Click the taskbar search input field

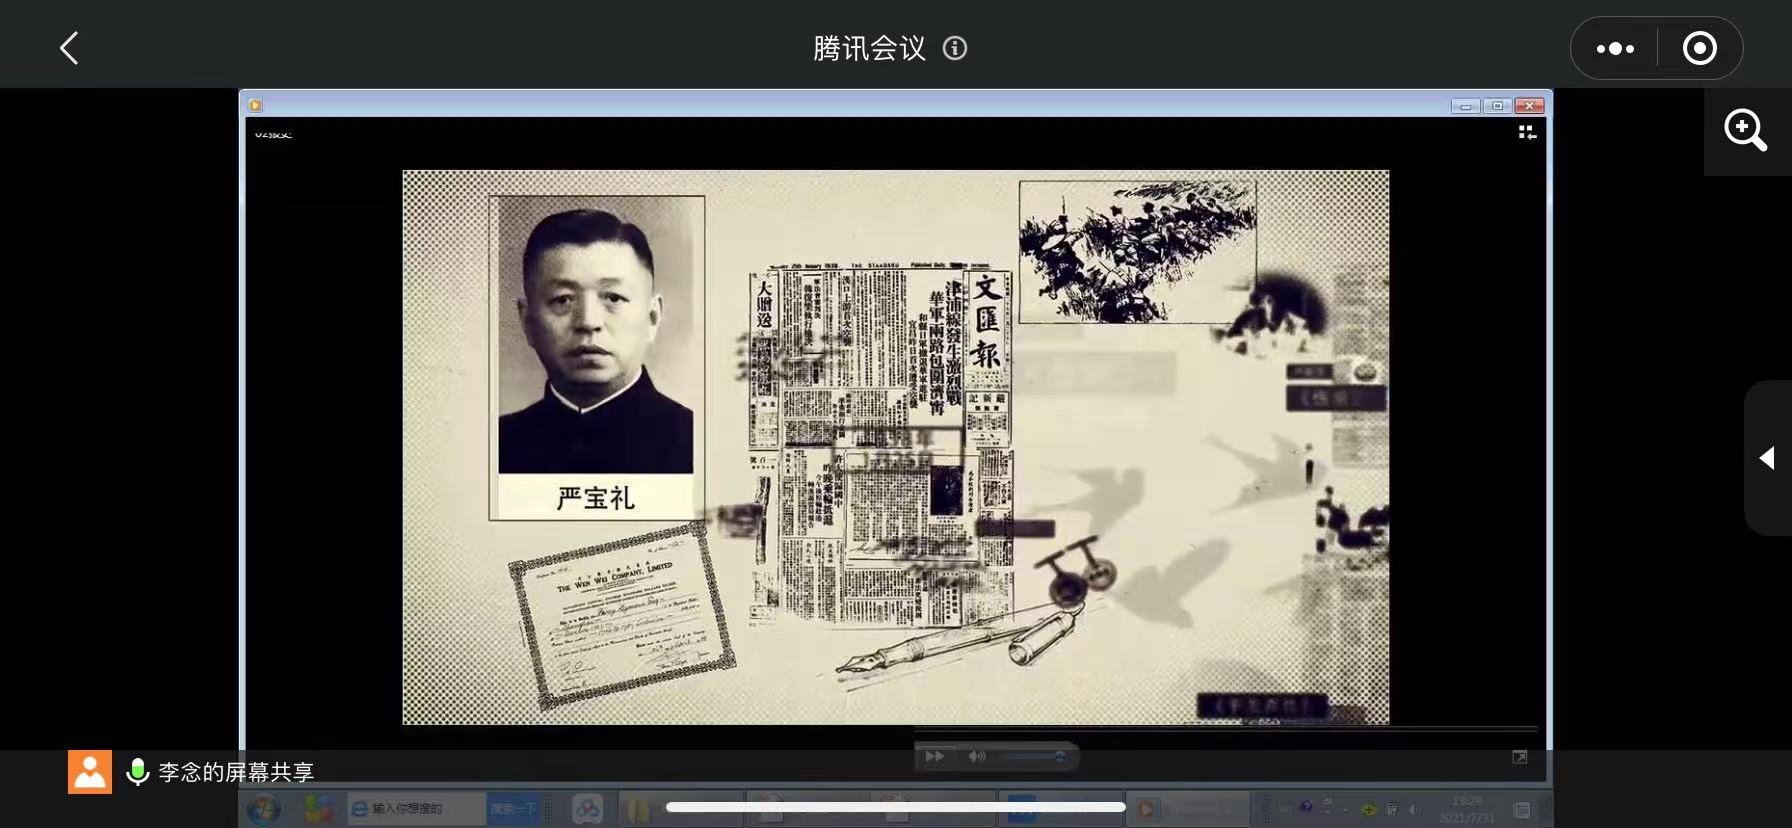pyautogui.click(x=416, y=808)
